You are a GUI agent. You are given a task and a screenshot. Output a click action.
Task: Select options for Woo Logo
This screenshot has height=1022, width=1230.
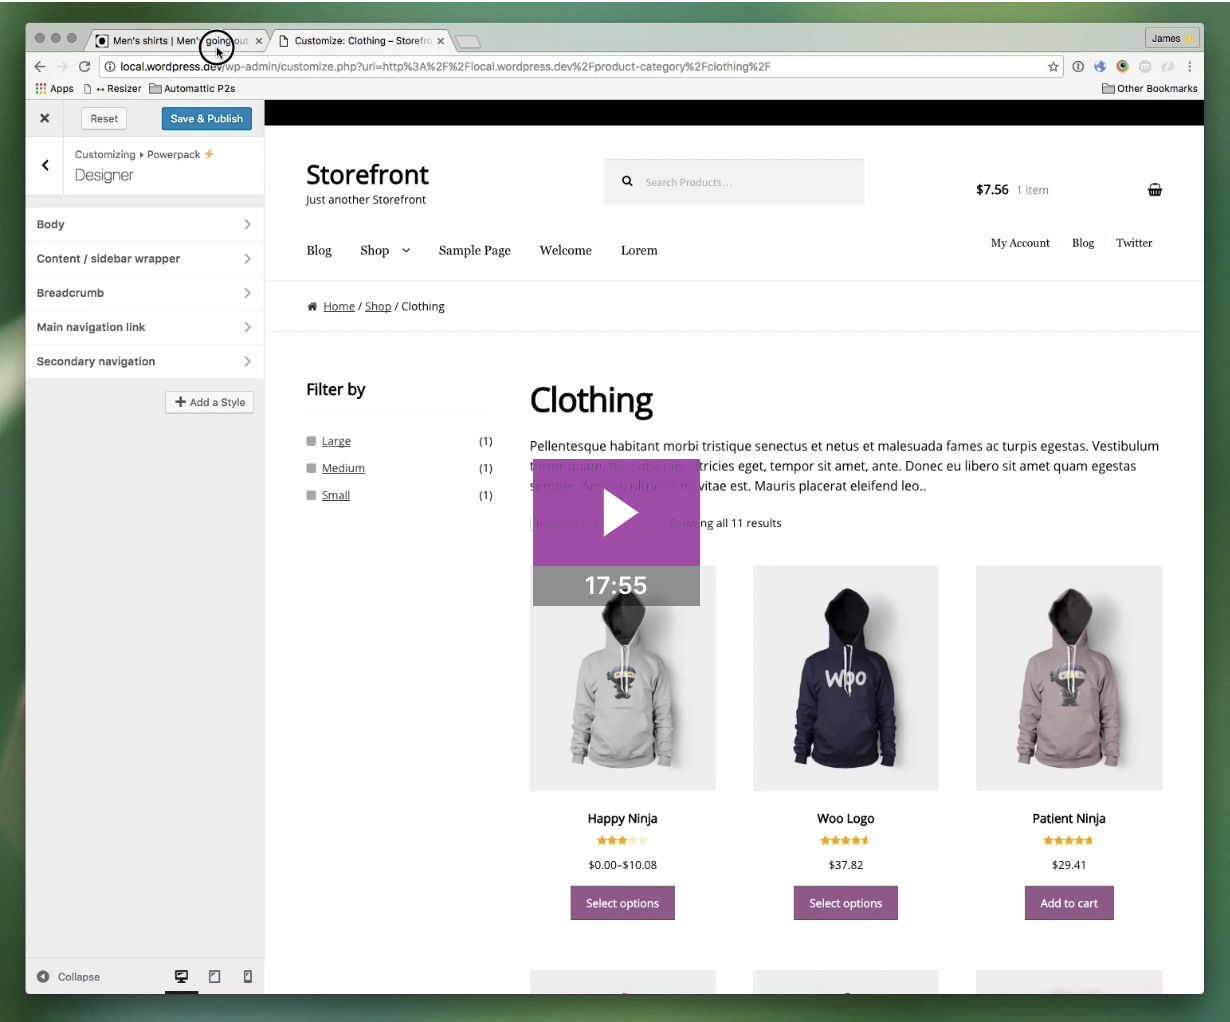[845, 903]
